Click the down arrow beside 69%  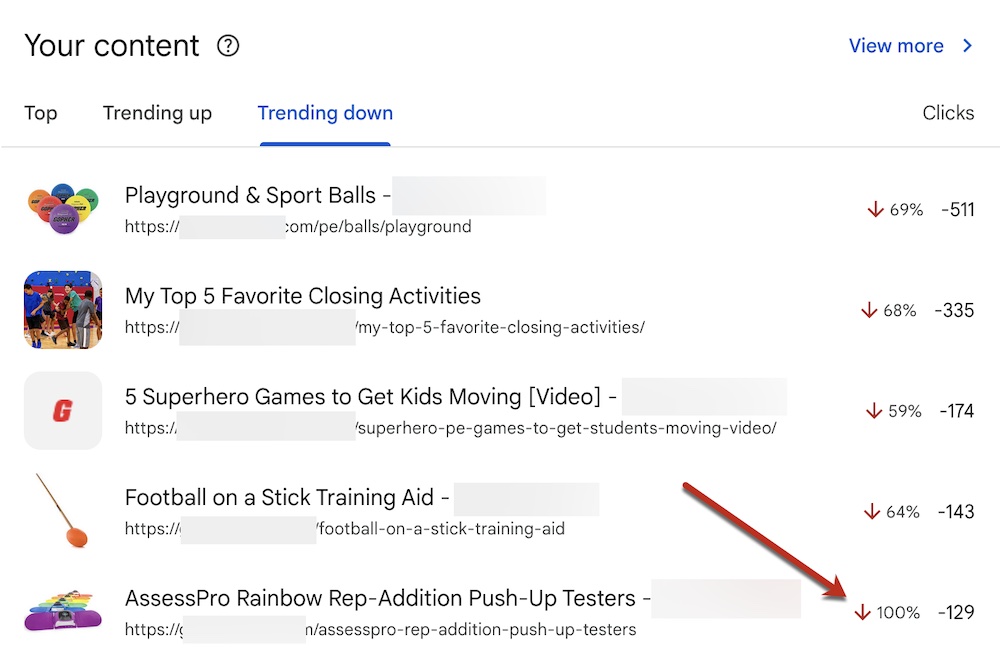[x=875, y=209]
